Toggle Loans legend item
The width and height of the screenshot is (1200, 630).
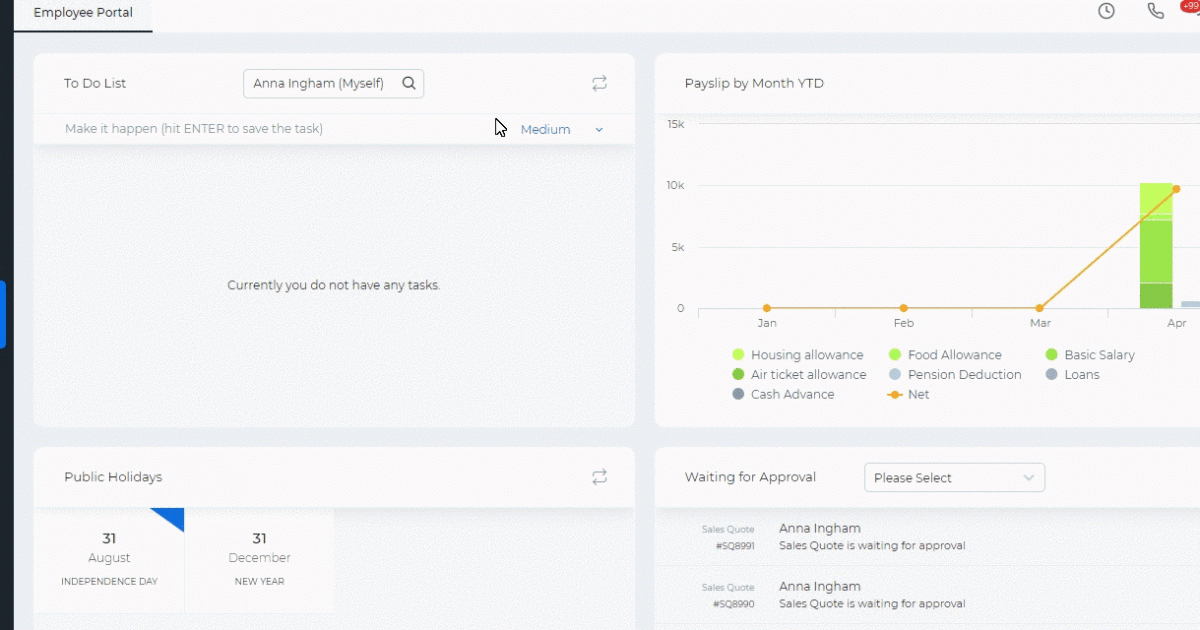click(x=1072, y=375)
